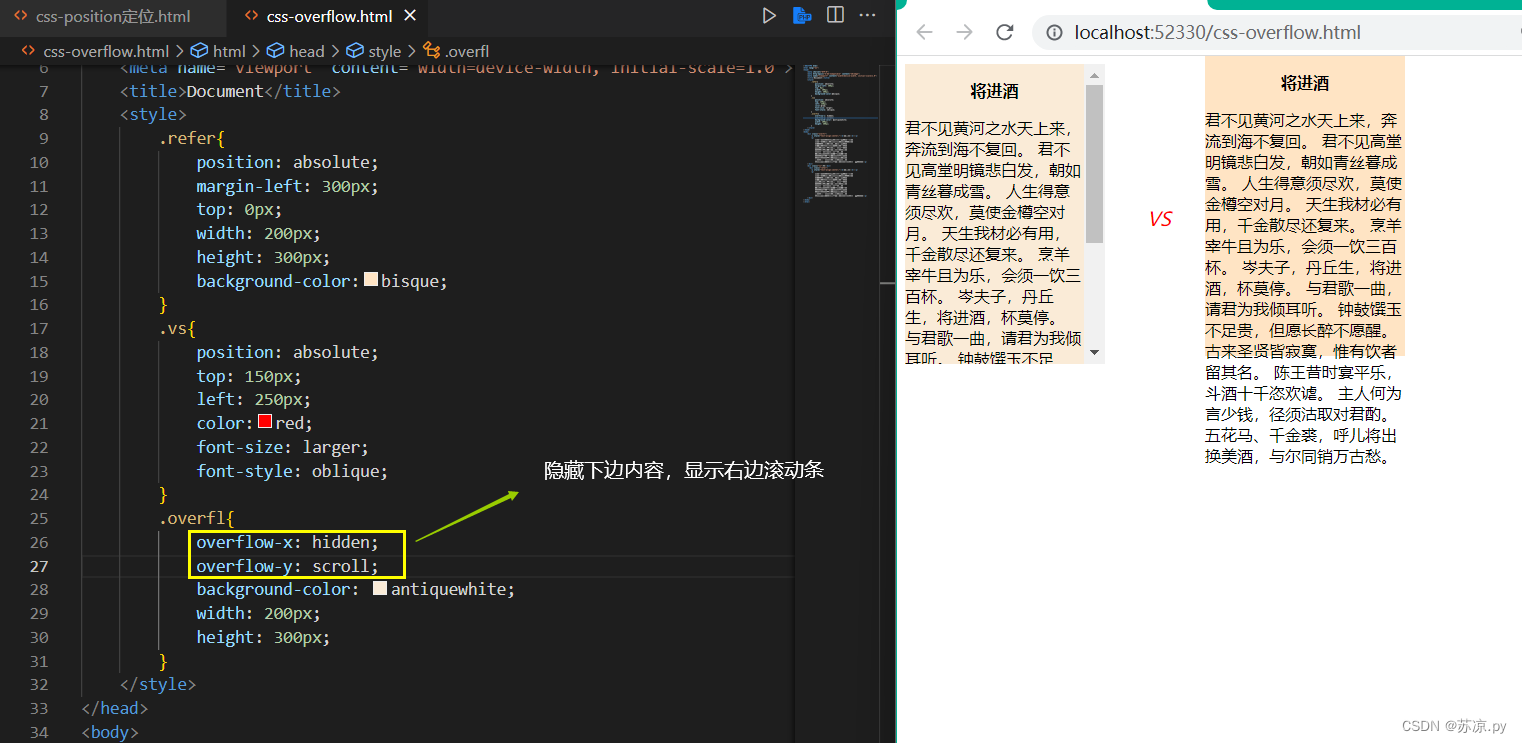Go forward in the browser
1522x743 pixels.
pos(964,32)
